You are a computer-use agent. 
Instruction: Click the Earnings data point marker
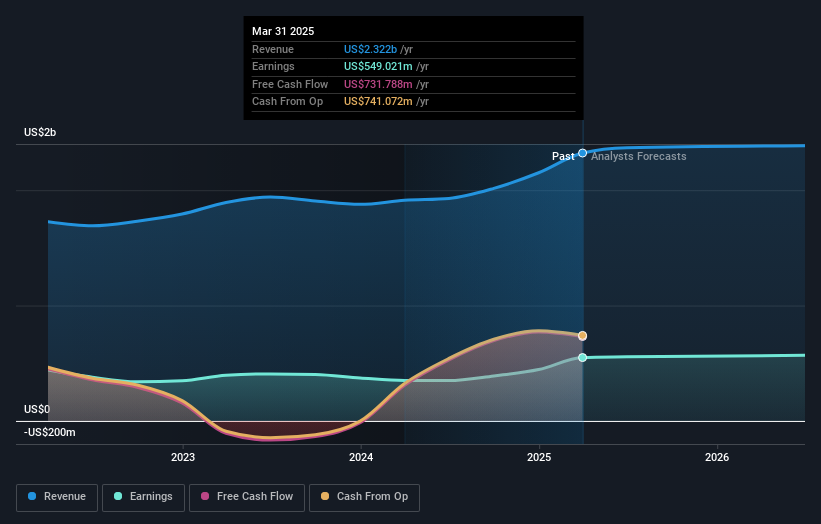coord(582,358)
